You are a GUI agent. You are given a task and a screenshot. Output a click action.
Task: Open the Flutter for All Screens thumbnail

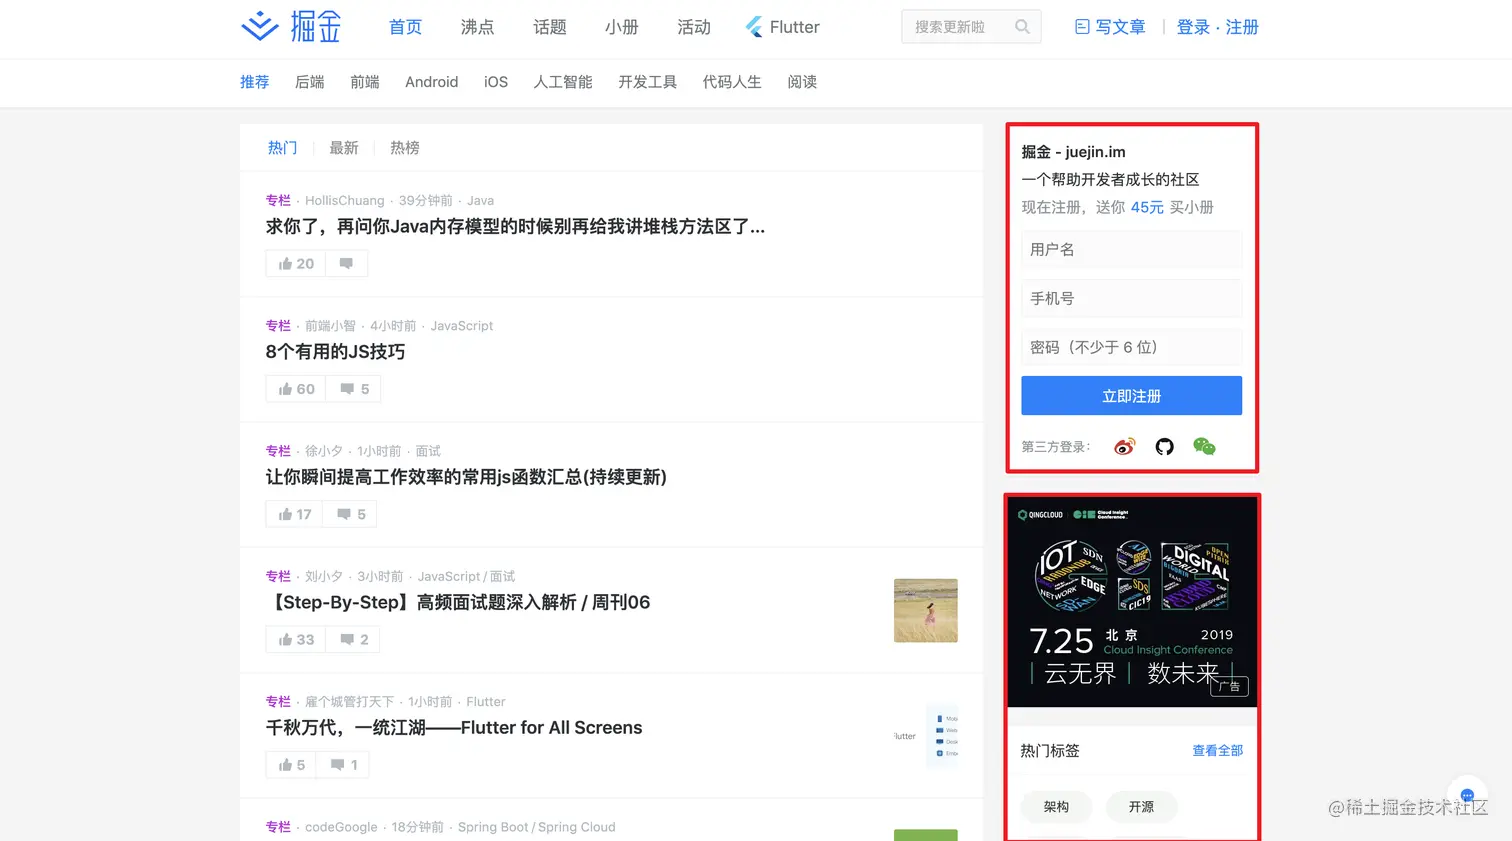[x=925, y=736]
